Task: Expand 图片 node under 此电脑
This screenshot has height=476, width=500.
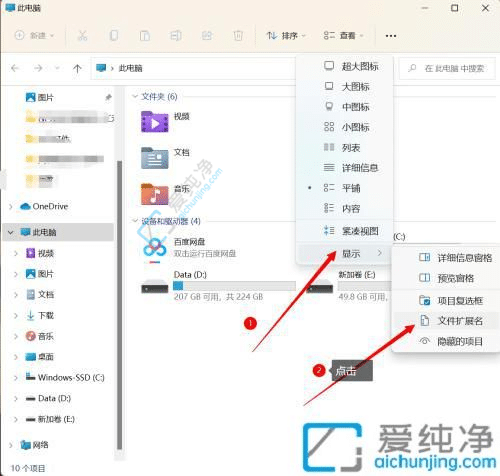Action: pyautogui.click(x=16, y=274)
